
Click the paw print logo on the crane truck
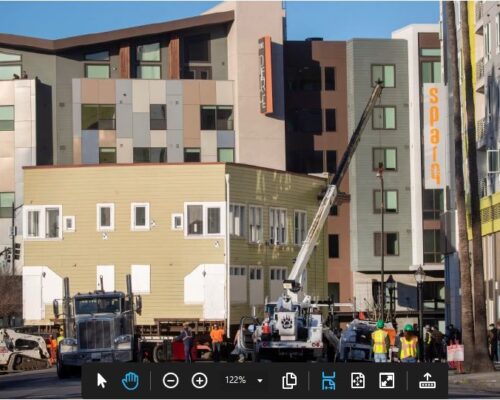[287, 323]
